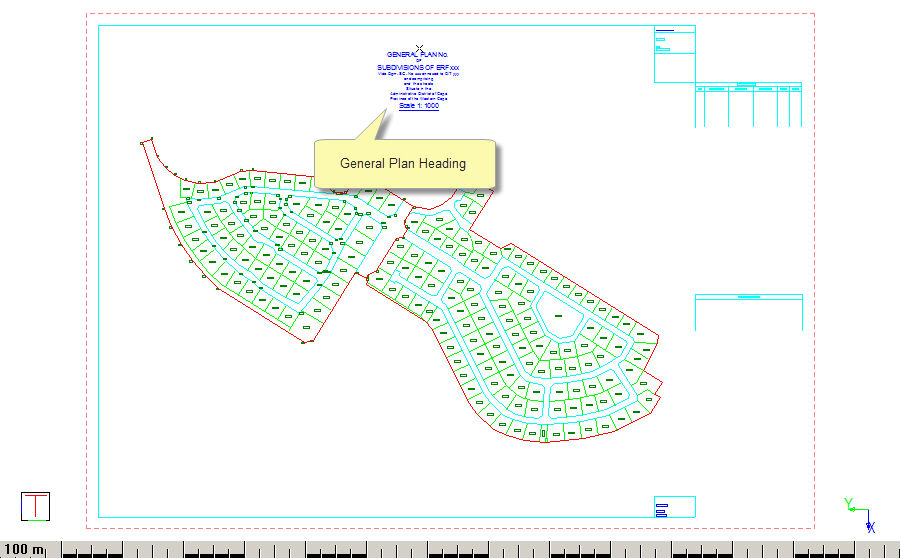Click the General Plan Heading callout
This screenshot has width=900, height=558.
tap(403, 164)
